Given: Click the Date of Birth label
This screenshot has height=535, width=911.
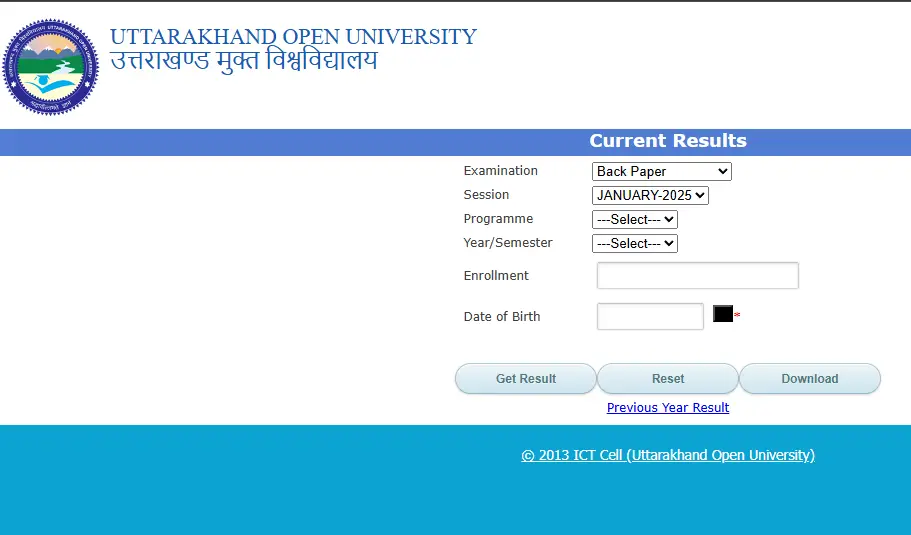Looking at the screenshot, I should (x=502, y=317).
